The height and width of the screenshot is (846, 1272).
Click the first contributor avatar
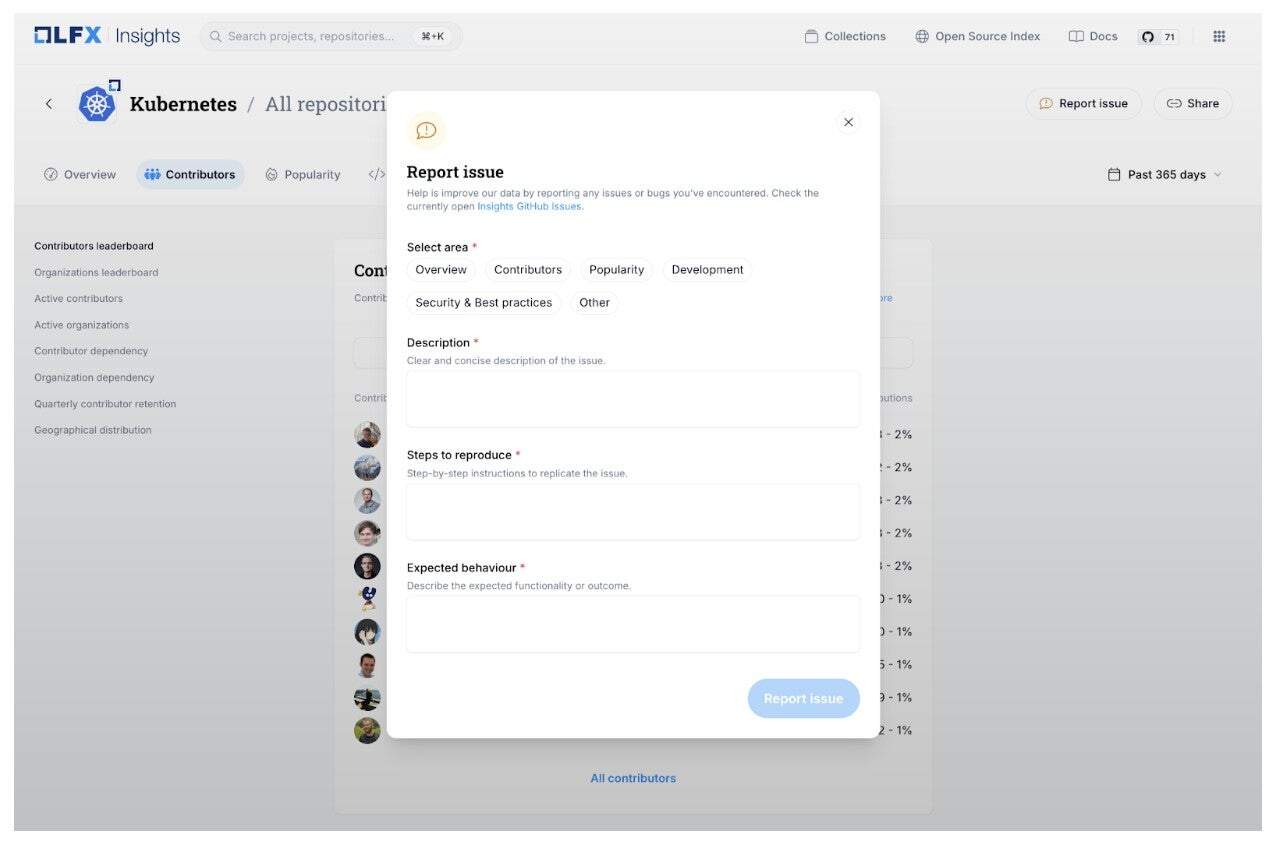[x=367, y=435]
